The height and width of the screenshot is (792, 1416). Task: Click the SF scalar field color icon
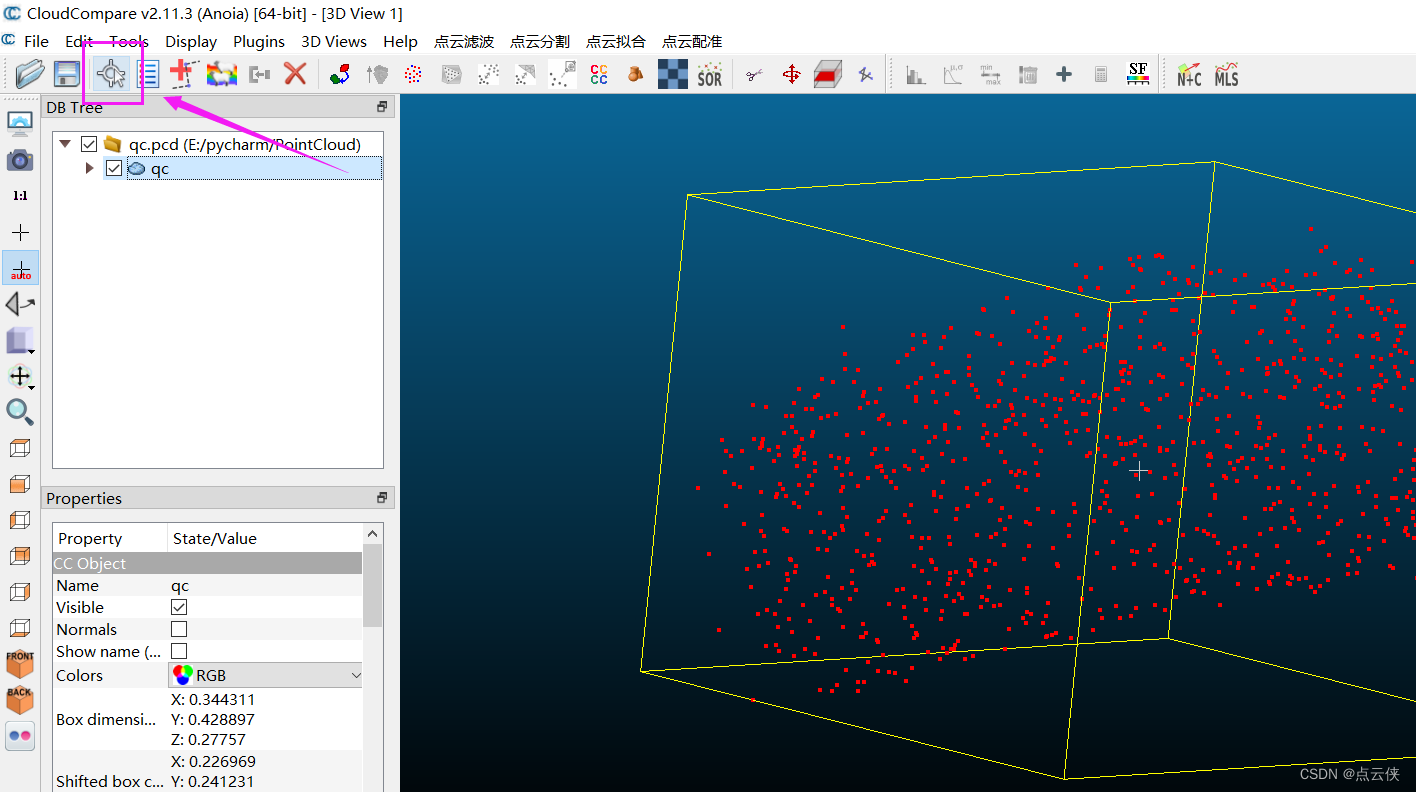[1137, 73]
